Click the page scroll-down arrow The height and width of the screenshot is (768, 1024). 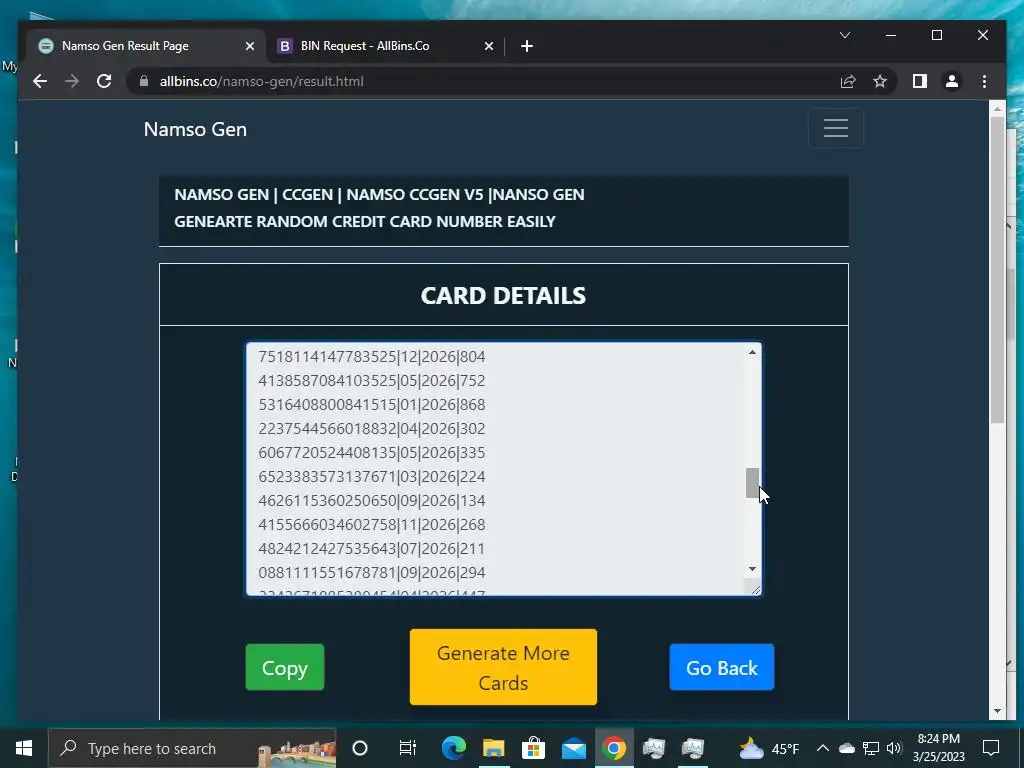click(997, 711)
